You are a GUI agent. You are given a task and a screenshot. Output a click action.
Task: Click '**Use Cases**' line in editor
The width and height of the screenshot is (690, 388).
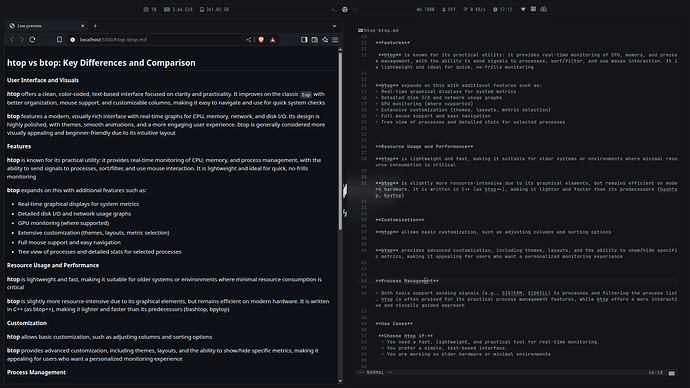(394, 323)
